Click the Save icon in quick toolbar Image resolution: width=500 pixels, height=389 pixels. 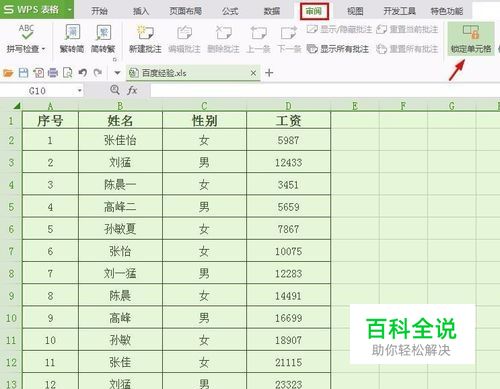tap(23, 73)
